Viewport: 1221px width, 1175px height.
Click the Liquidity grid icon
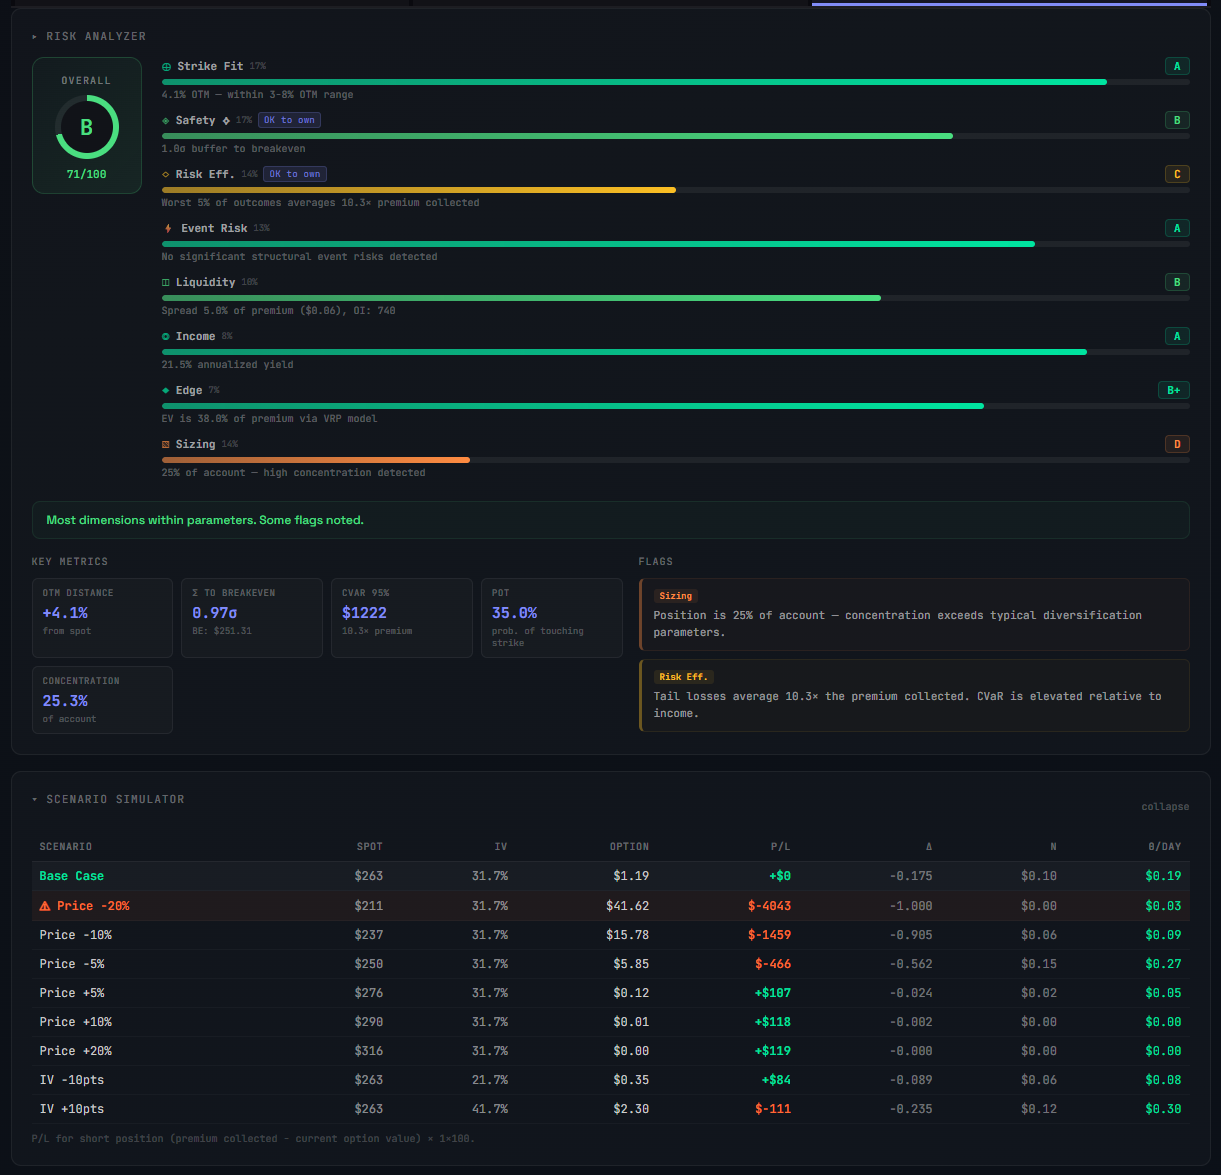click(166, 282)
